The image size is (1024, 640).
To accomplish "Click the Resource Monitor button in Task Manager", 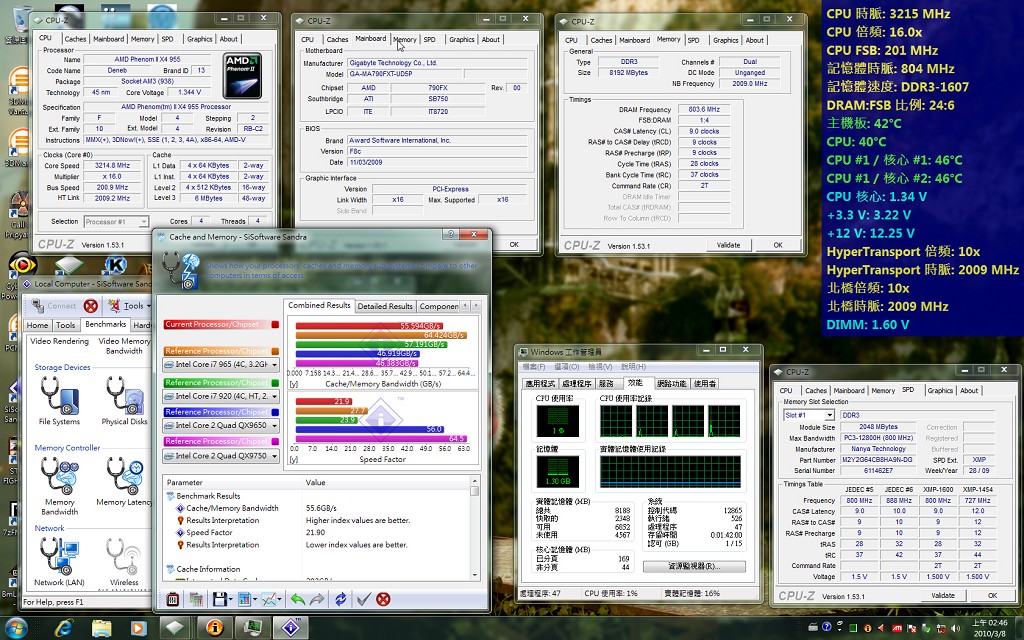I will [x=694, y=566].
